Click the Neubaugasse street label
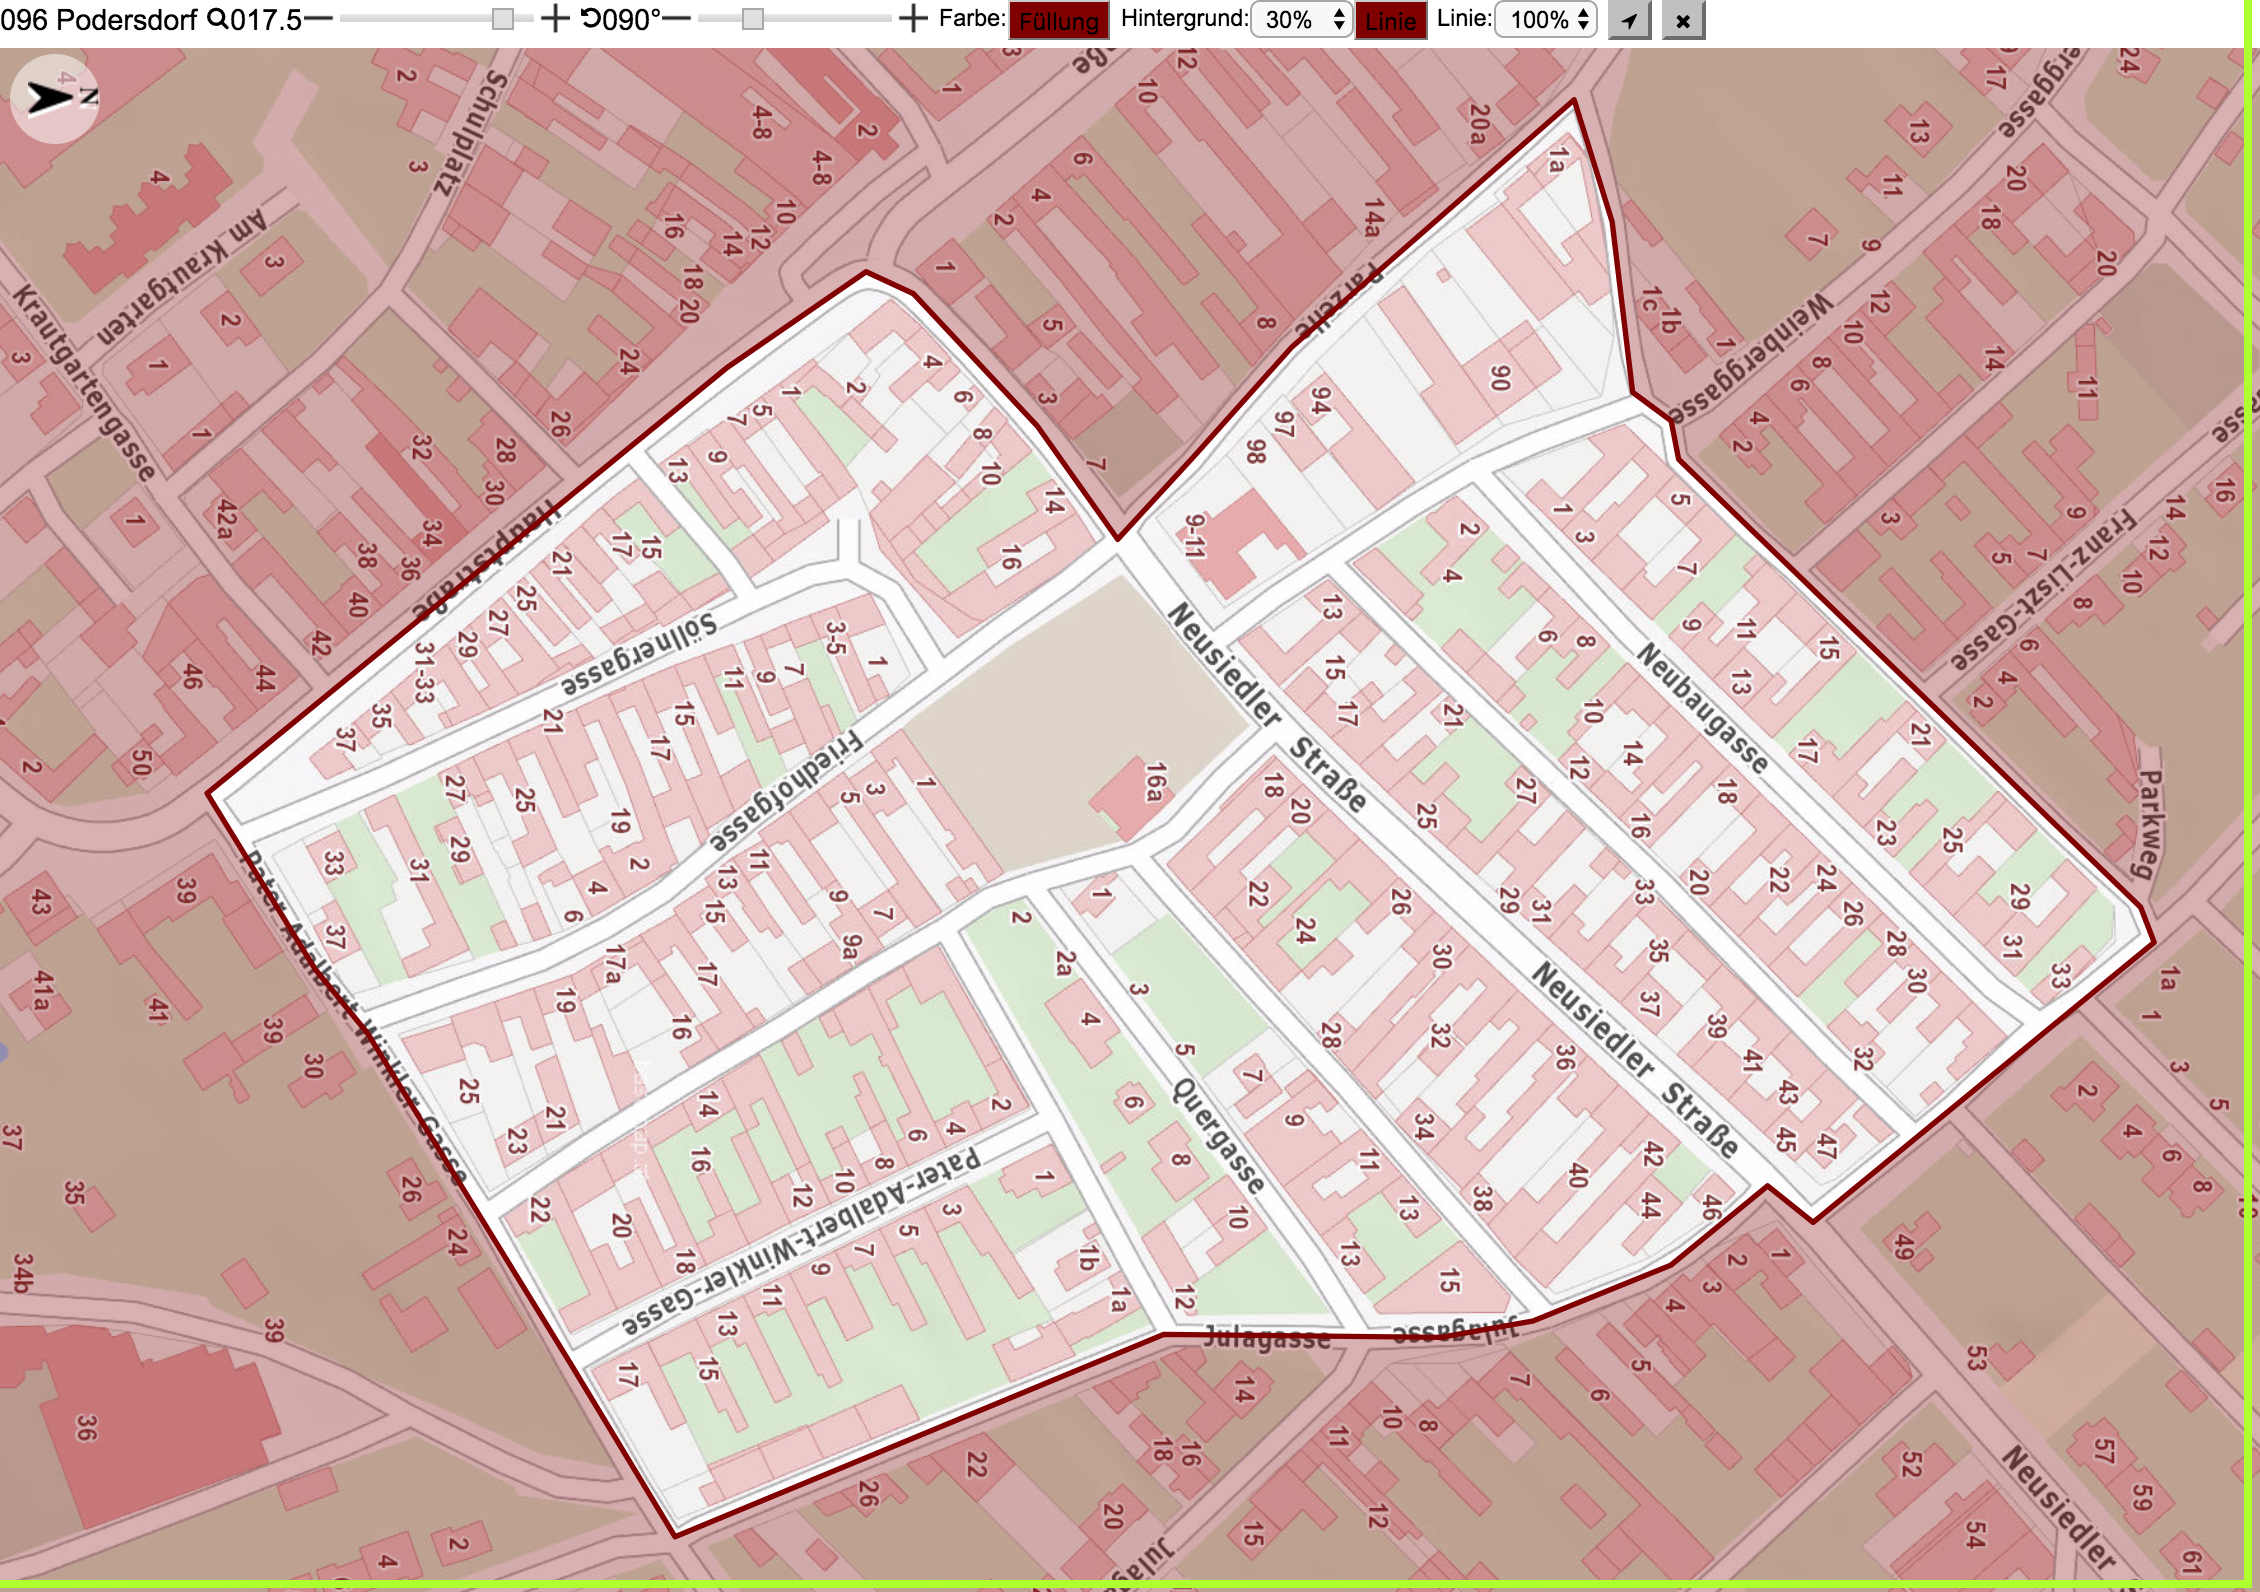The height and width of the screenshot is (1592, 2260). click(1702, 708)
